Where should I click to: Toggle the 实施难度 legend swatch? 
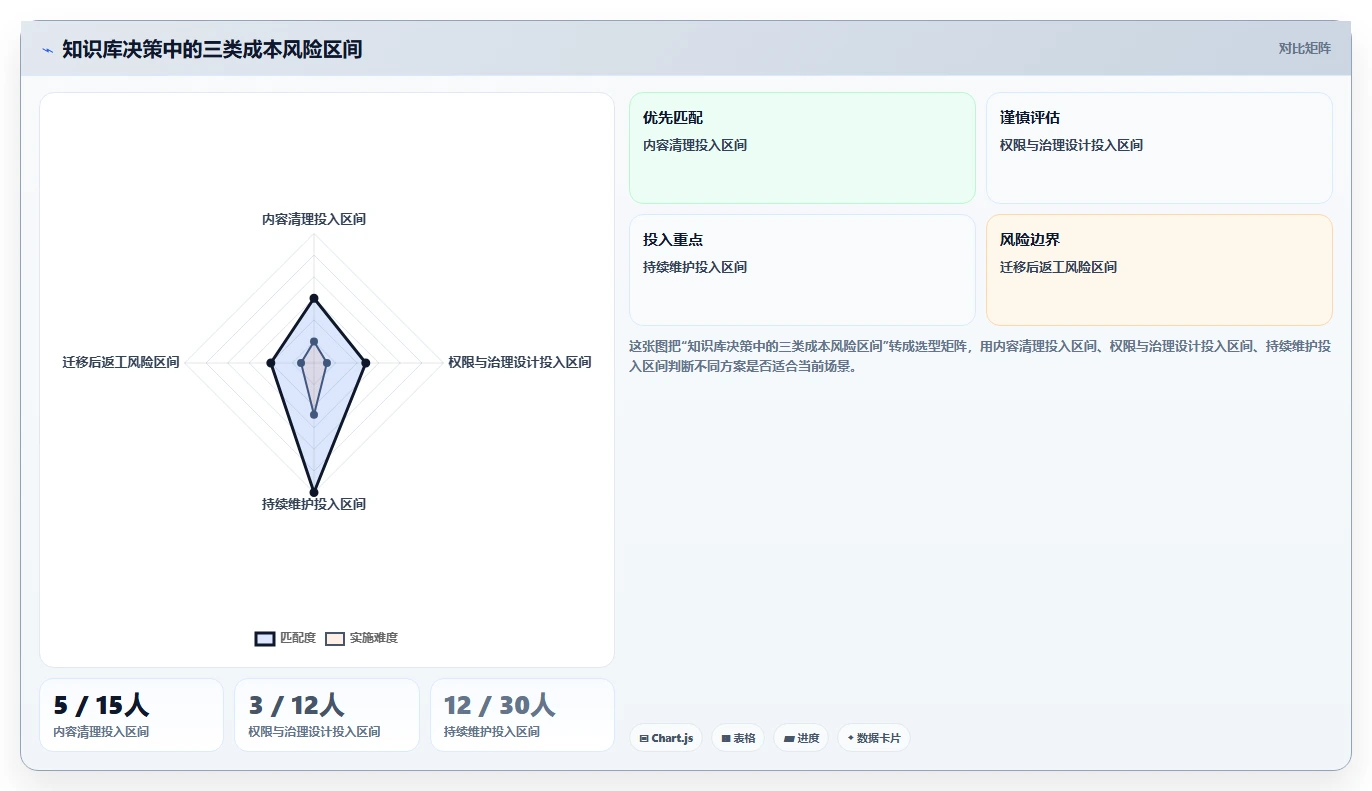click(x=335, y=639)
